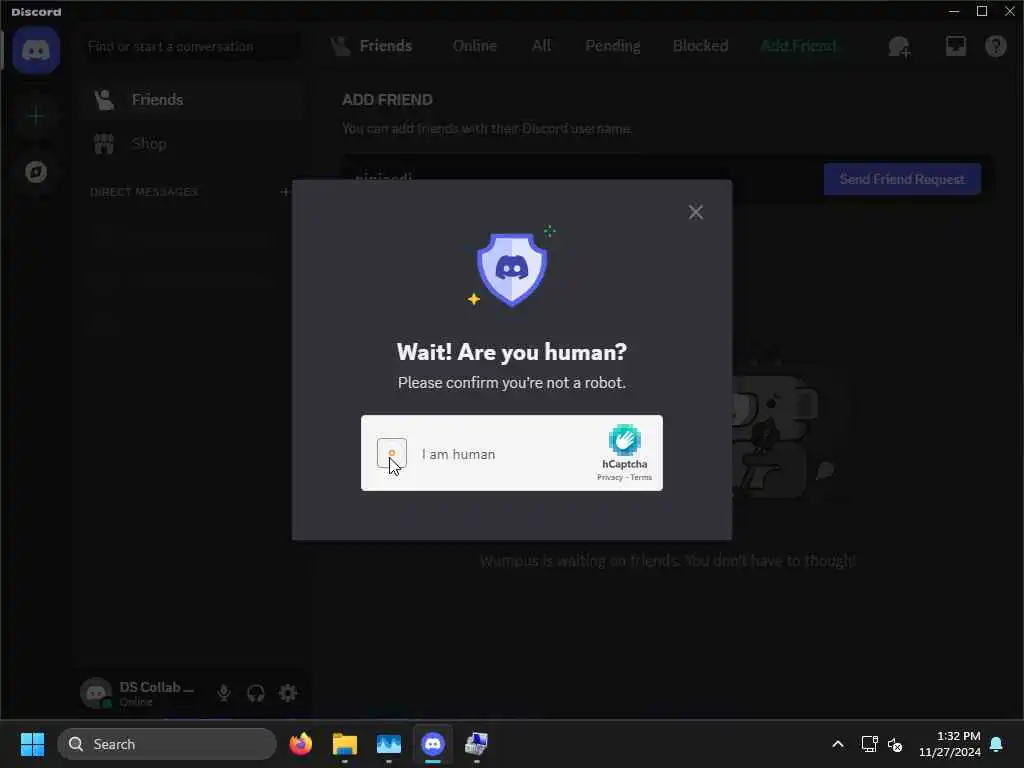Open the notifications bell icon

(997, 744)
